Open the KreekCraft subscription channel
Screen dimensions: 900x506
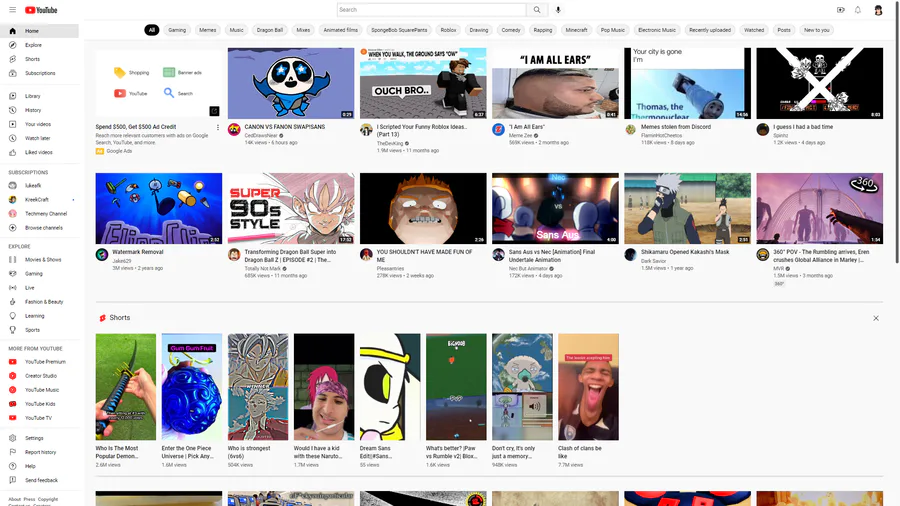37,200
